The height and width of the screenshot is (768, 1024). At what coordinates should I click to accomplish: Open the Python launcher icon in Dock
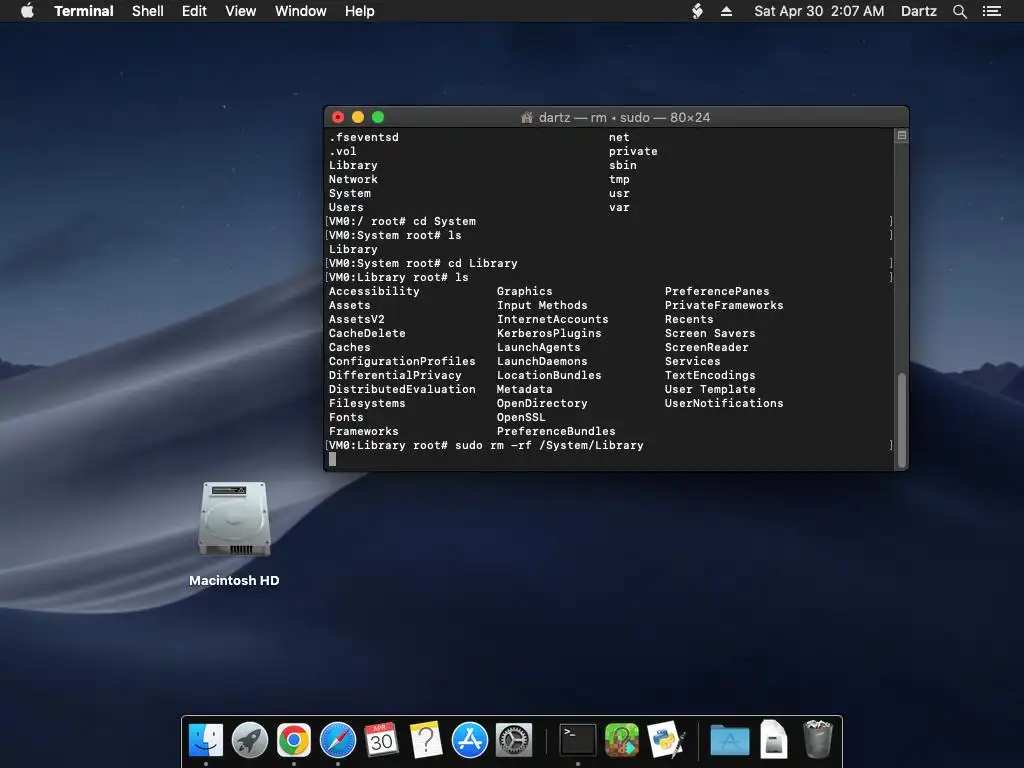[665, 741]
